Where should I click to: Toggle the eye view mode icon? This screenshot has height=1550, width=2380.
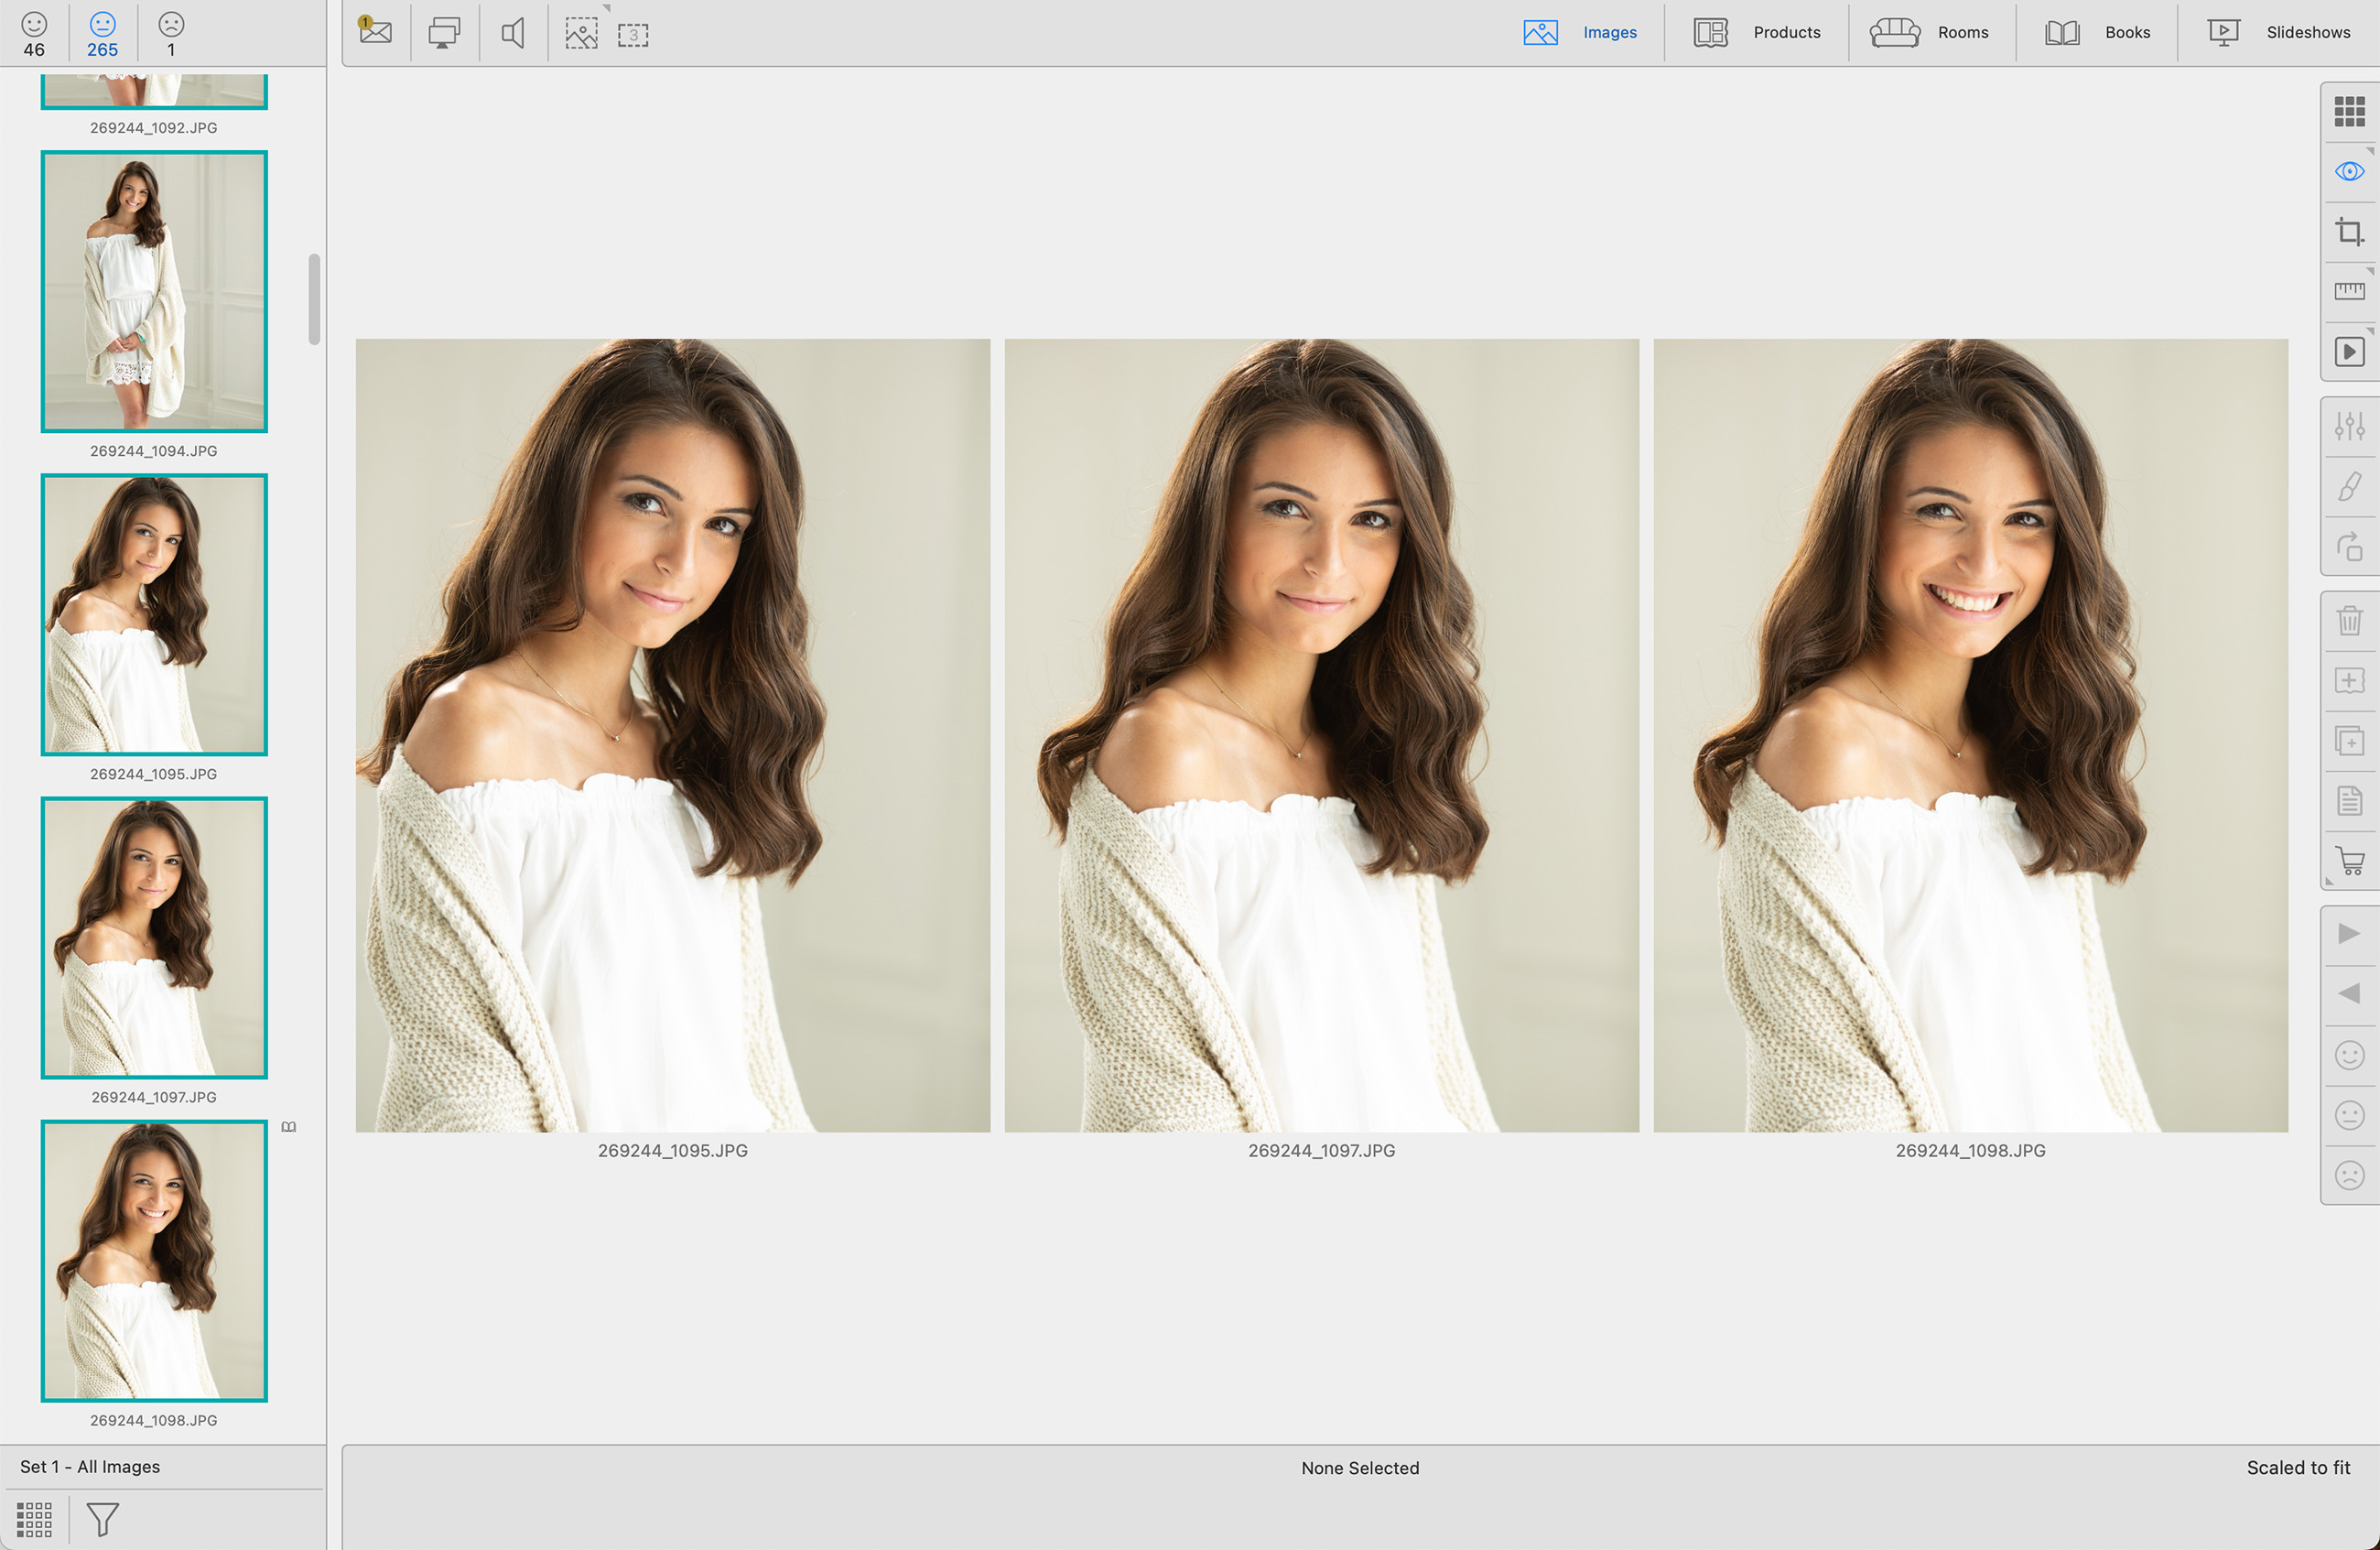click(2349, 172)
